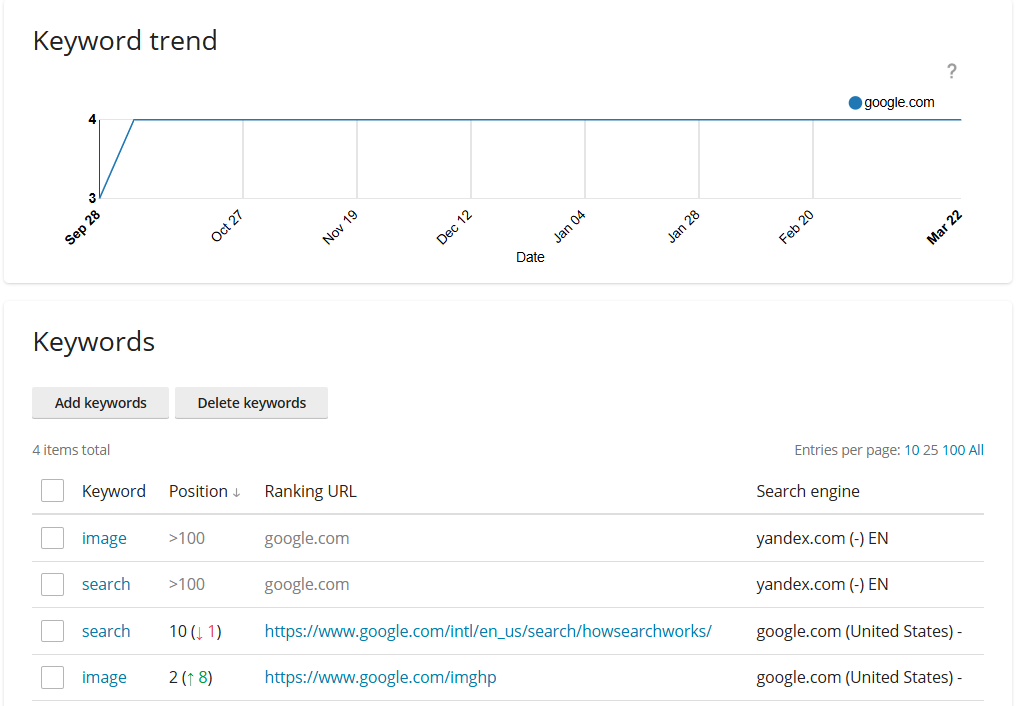Click 'yandex.com (-) EN' in image row
Viewport: 1019px width, 706px height.
point(822,538)
